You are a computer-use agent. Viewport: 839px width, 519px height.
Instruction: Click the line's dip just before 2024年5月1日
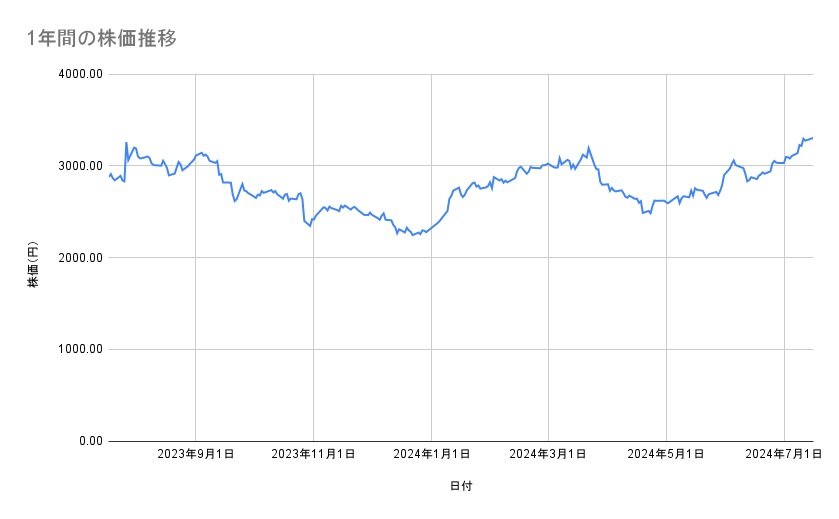tap(643, 213)
